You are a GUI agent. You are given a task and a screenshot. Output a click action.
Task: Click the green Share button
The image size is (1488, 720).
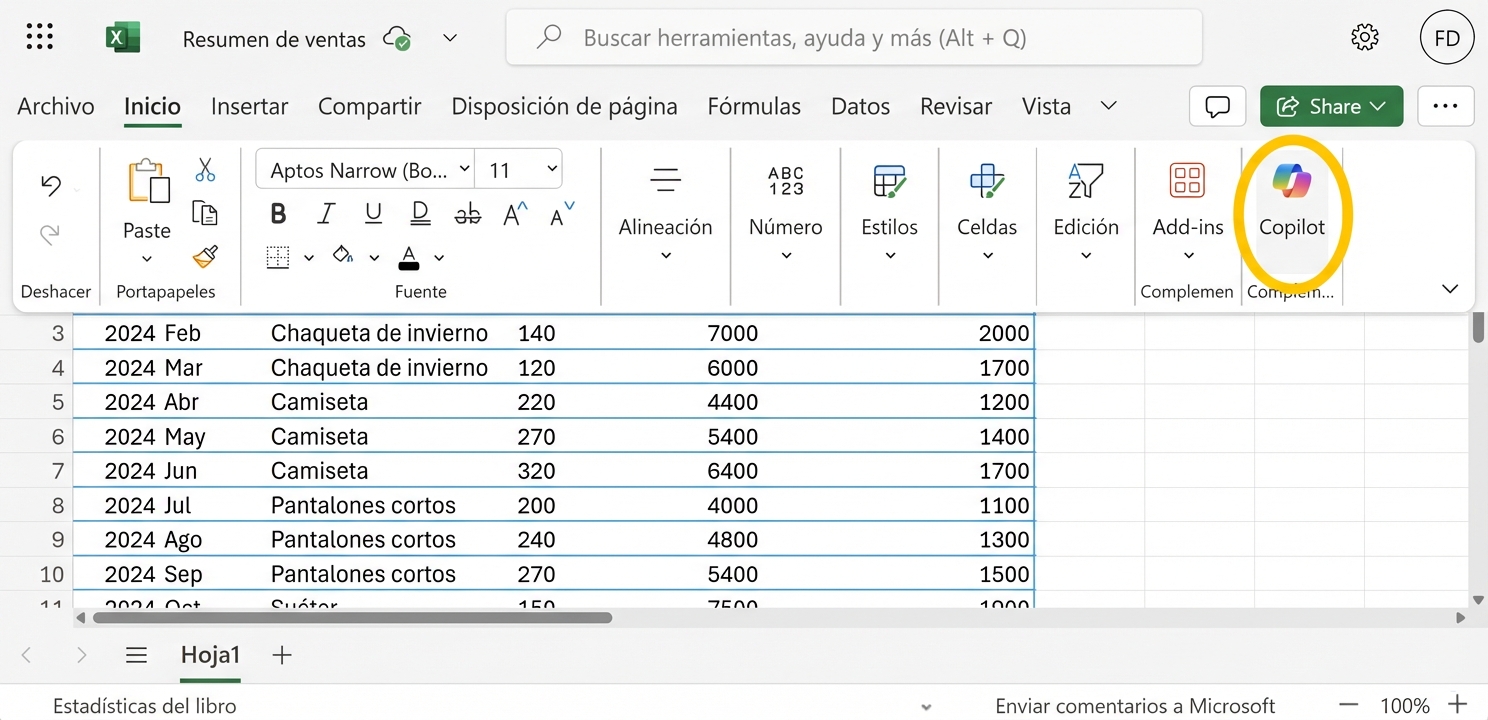[1331, 106]
